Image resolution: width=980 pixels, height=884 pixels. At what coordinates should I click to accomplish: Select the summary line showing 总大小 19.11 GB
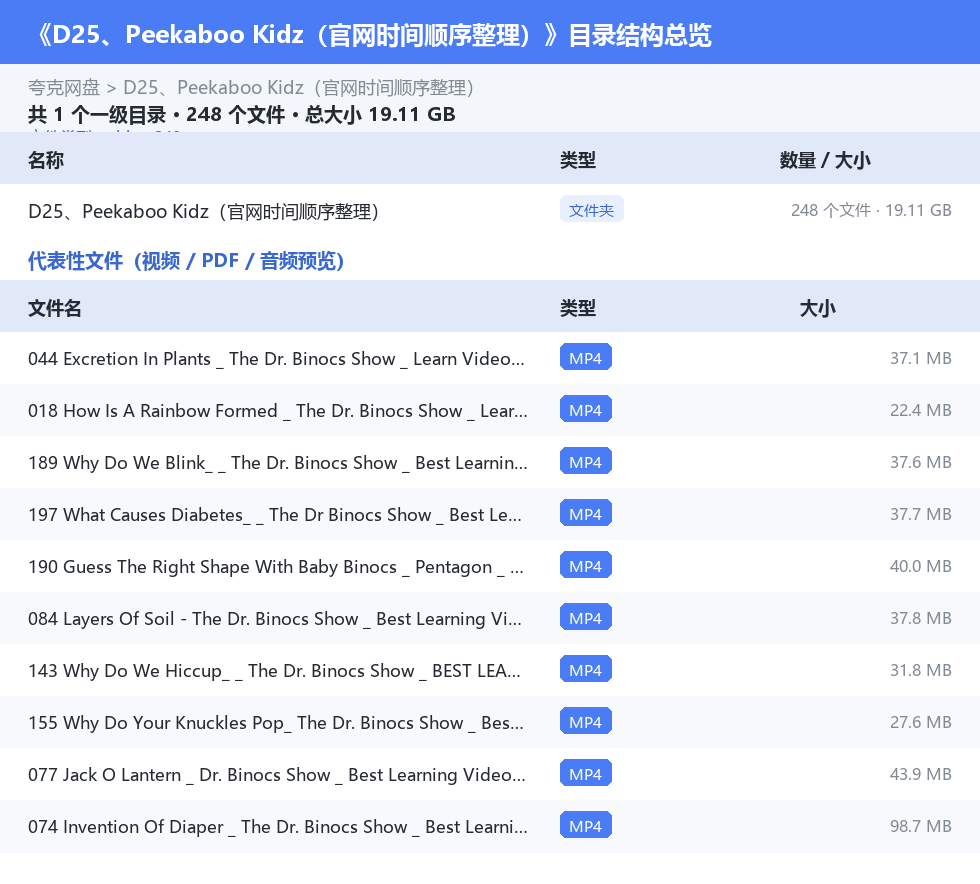click(241, 114)
